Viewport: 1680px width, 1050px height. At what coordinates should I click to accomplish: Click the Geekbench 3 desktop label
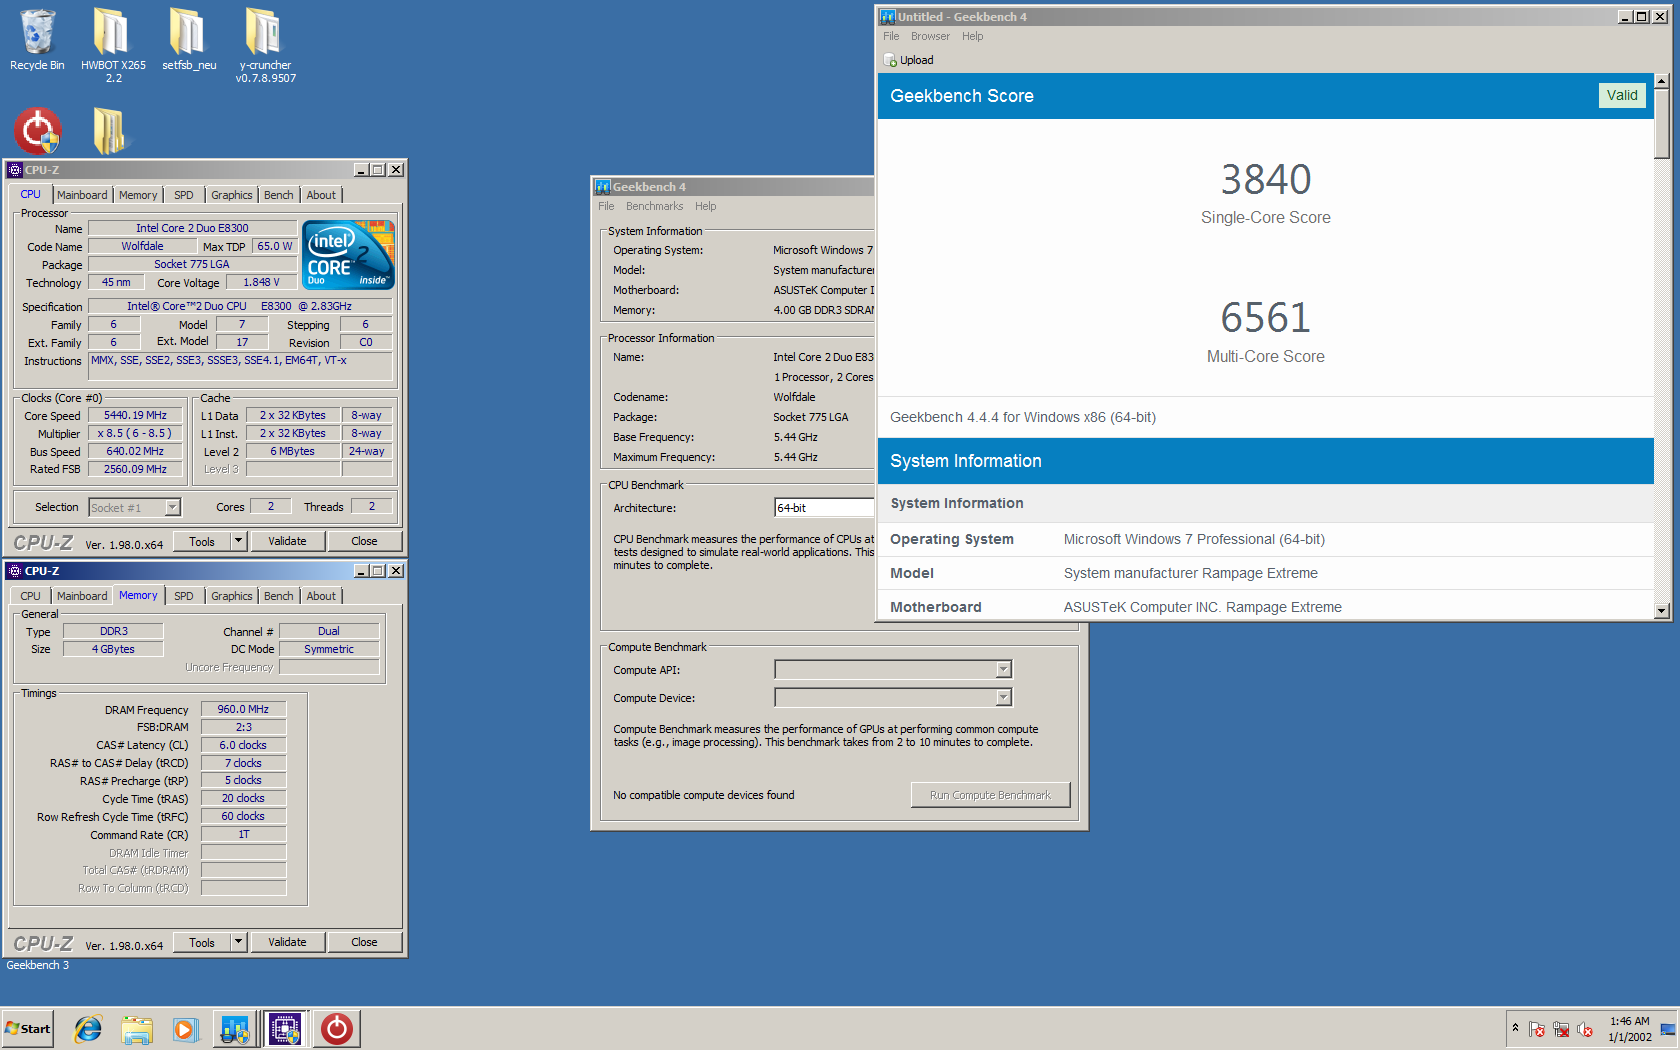click(x=38, y=965)
